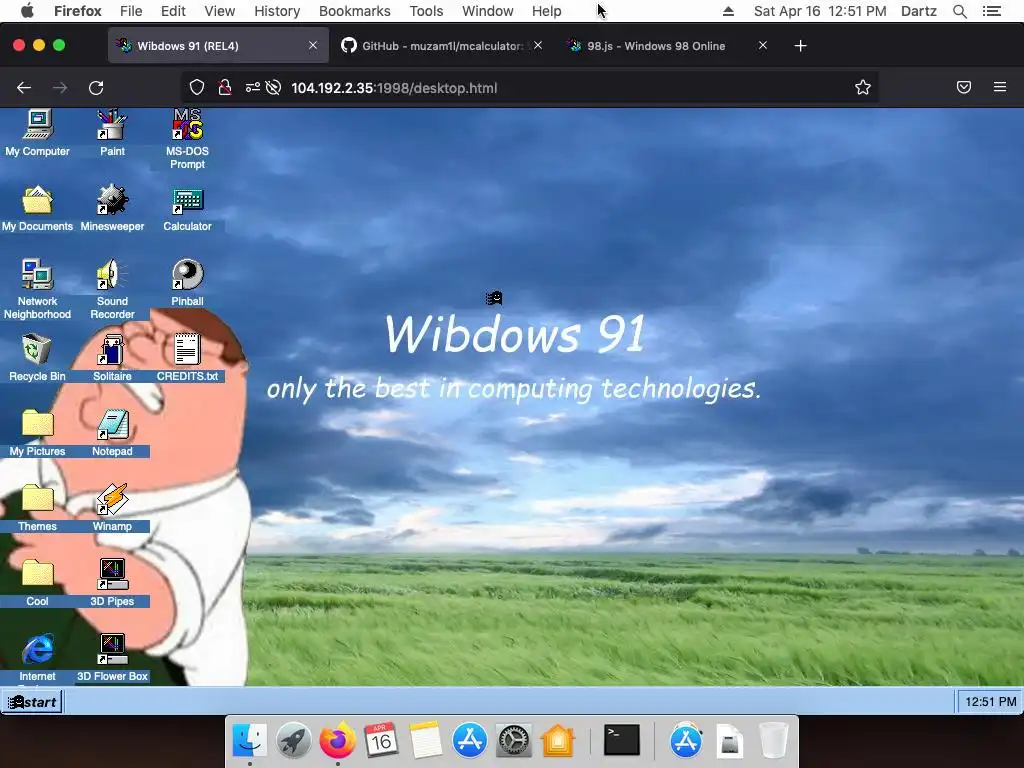Start the Pinball desktop shortcut
The width and height of the screenshot is (1024, 768).
pos(187,283)
